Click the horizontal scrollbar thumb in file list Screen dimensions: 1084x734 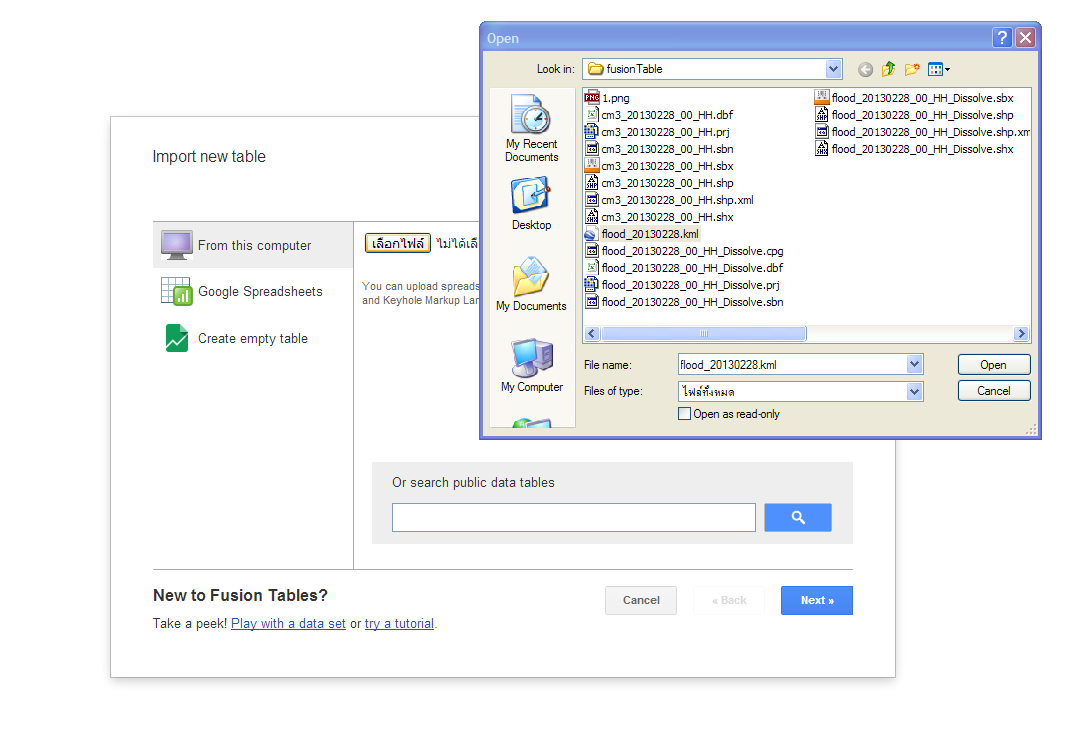(704, 334)
